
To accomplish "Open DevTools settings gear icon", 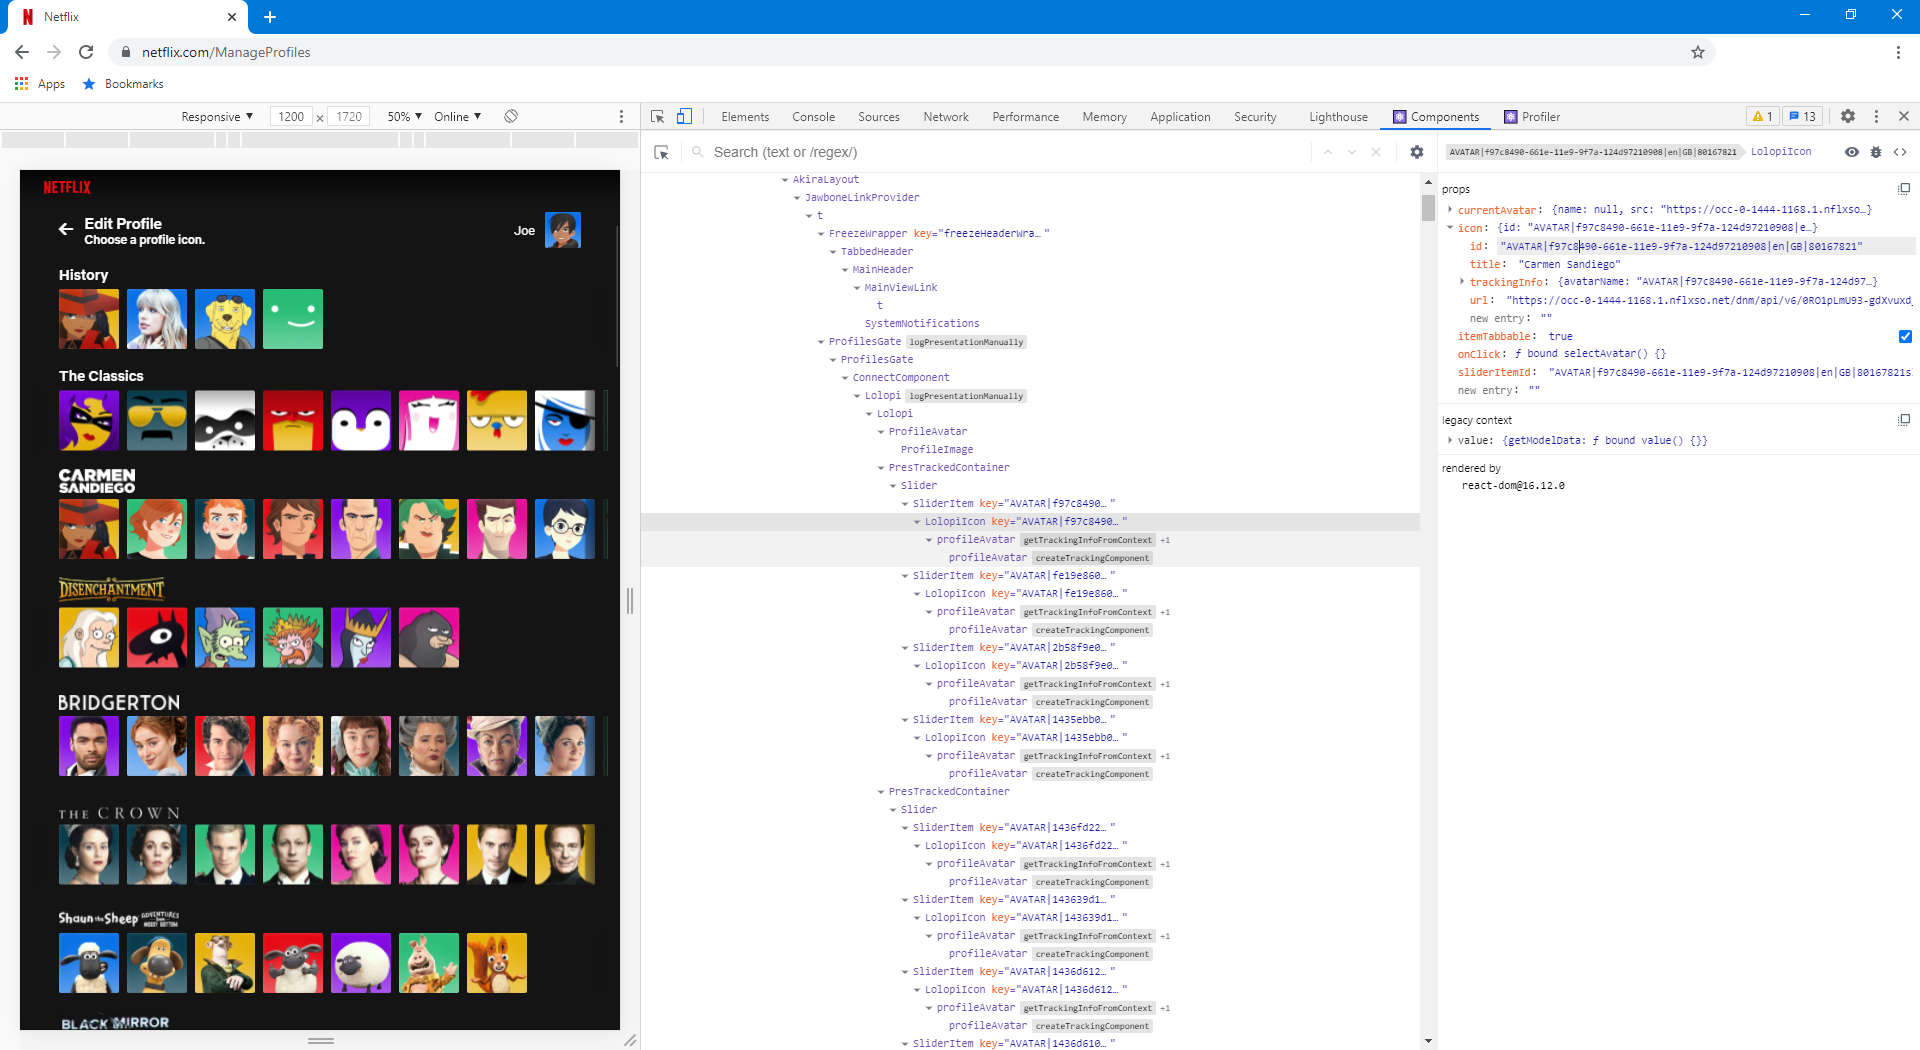I will pos(1848,117).
